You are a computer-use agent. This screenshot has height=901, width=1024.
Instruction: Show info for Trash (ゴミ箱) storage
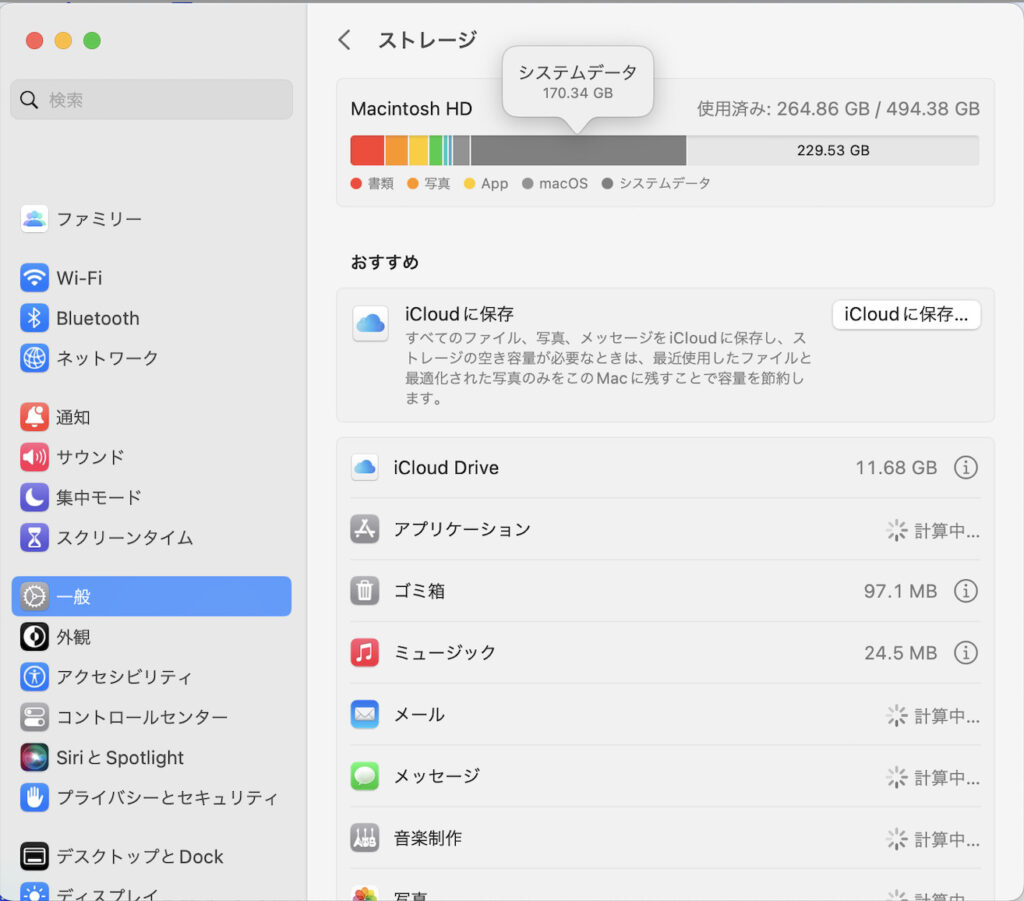click(966, 591)
